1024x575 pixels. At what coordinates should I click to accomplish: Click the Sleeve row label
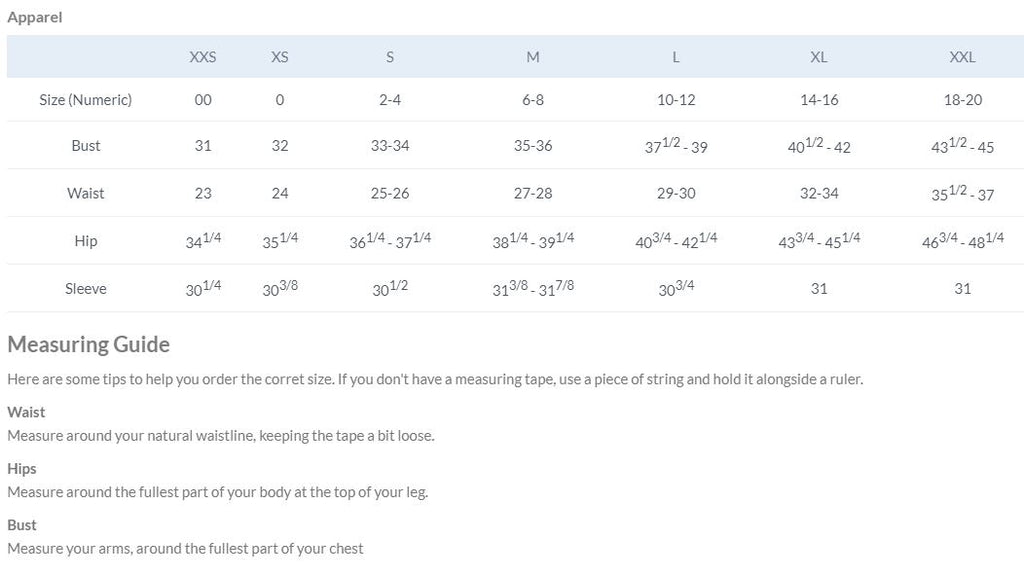[86, 288]
